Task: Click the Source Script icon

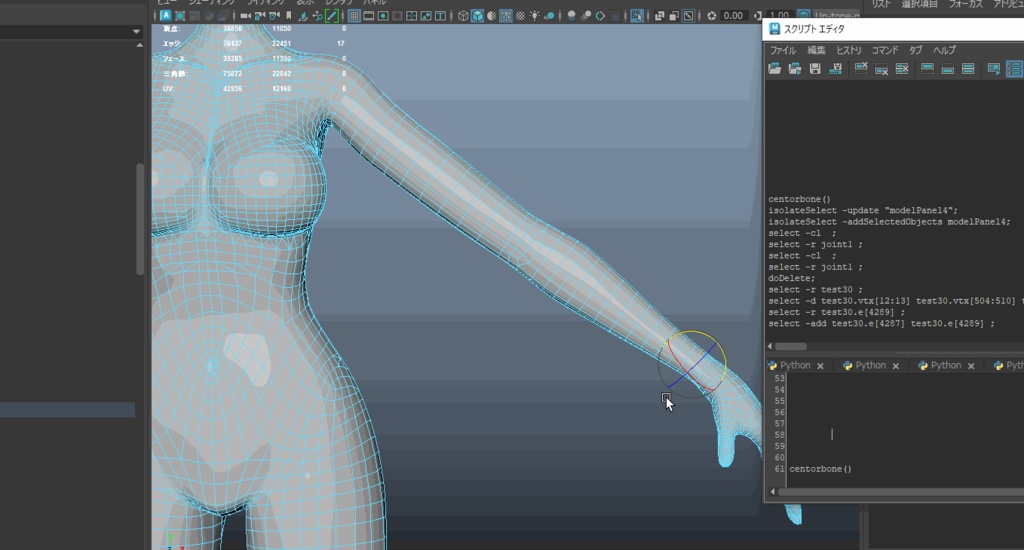Action: click(795, 69)
